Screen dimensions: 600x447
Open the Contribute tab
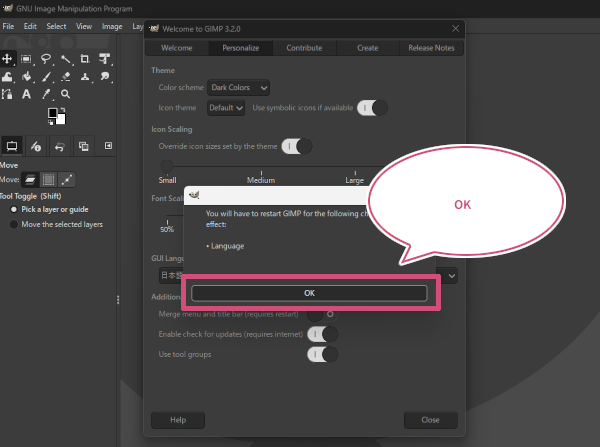[304, 47]
